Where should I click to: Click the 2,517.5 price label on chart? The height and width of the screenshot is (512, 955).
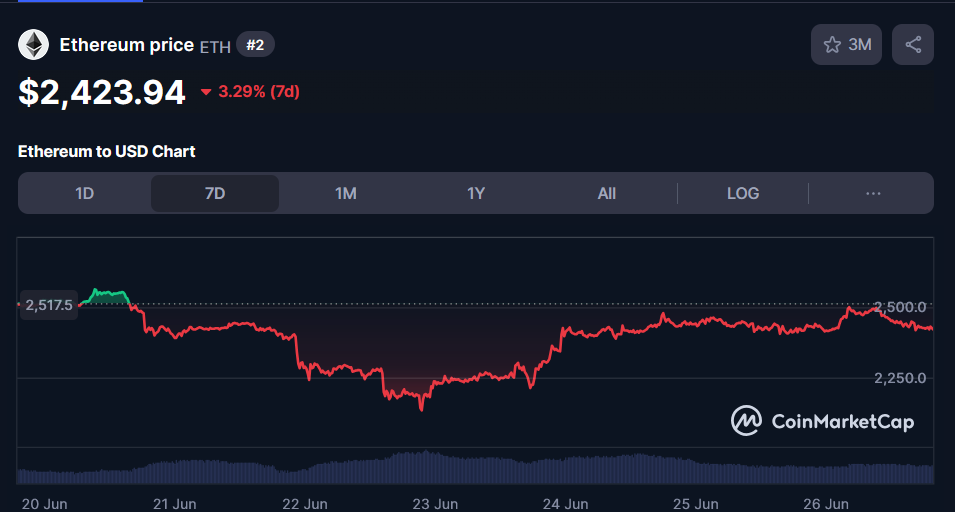coord(49,305)
